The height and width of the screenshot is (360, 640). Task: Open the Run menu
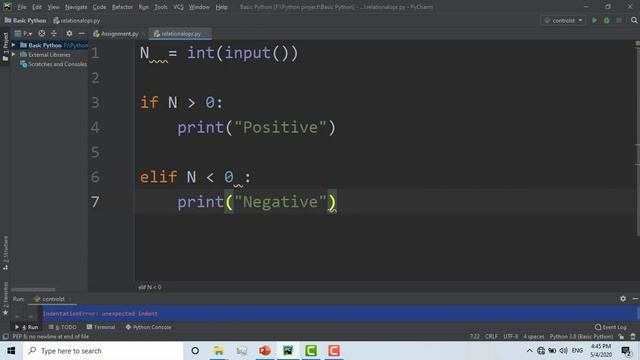[x=143, y=7]
